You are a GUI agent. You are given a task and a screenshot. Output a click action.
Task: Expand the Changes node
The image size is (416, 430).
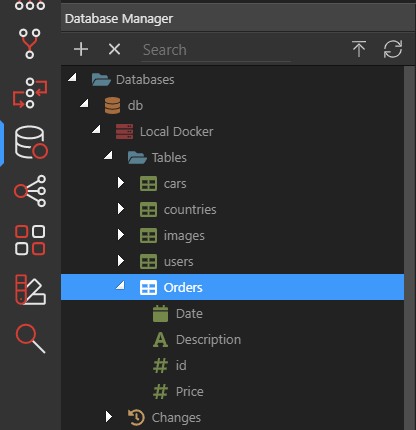coord(109,417)
